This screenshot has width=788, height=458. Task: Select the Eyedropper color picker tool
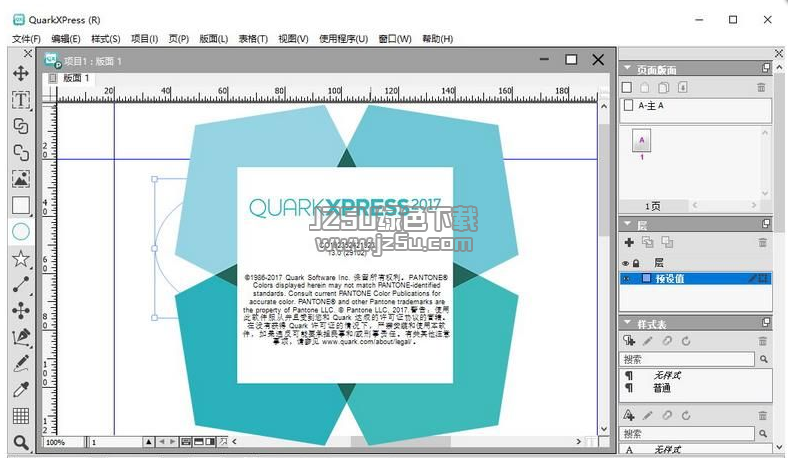21,389
